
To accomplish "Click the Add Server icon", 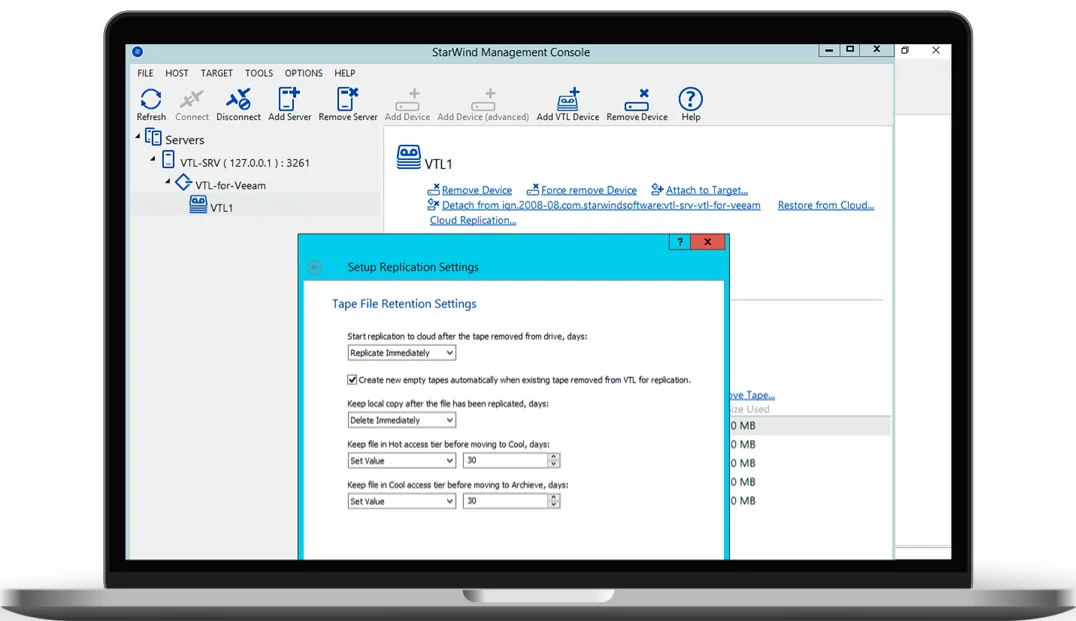I will pos(289,99).
